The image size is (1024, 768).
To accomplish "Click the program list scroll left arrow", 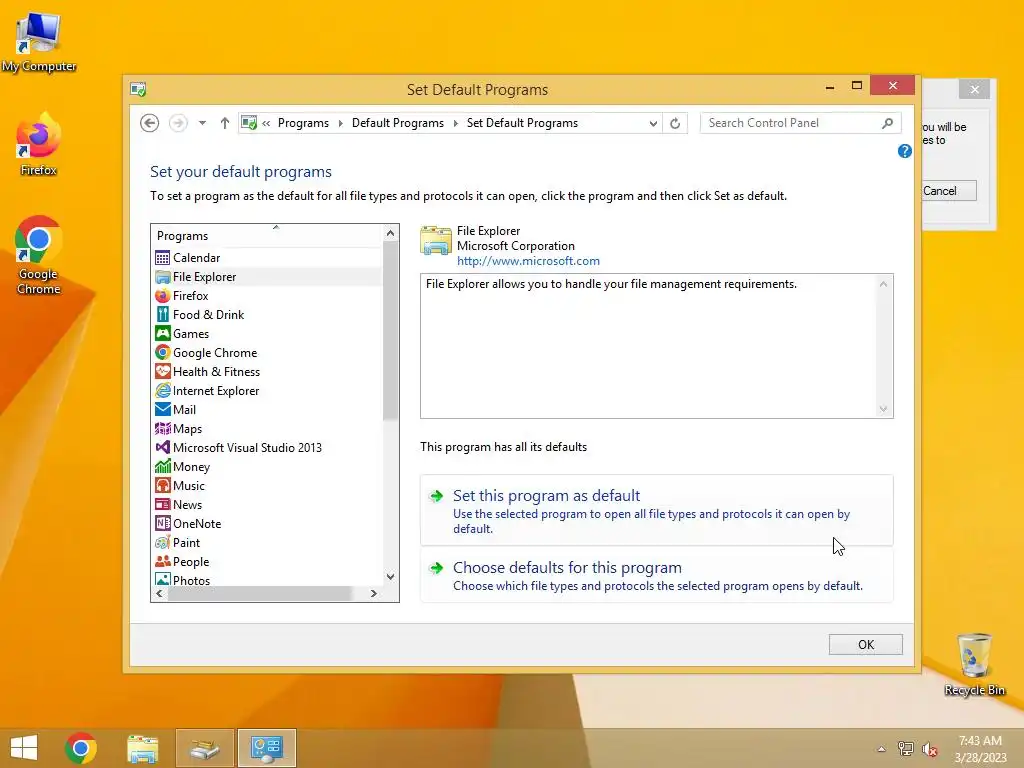I will [159, 594].
